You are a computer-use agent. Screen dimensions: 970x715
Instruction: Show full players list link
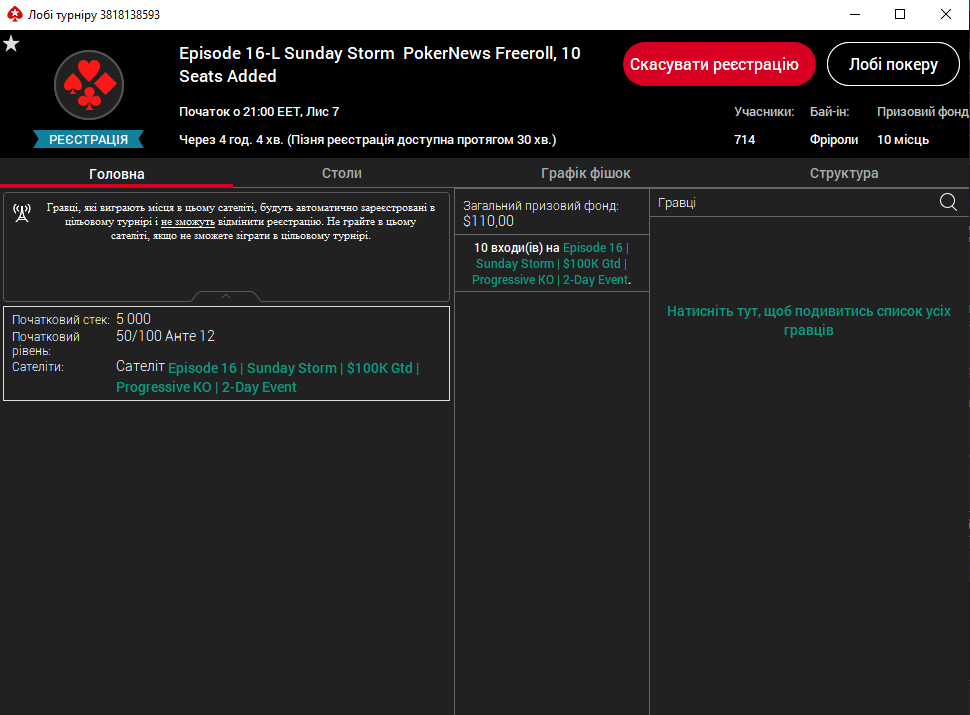point(809,320)
